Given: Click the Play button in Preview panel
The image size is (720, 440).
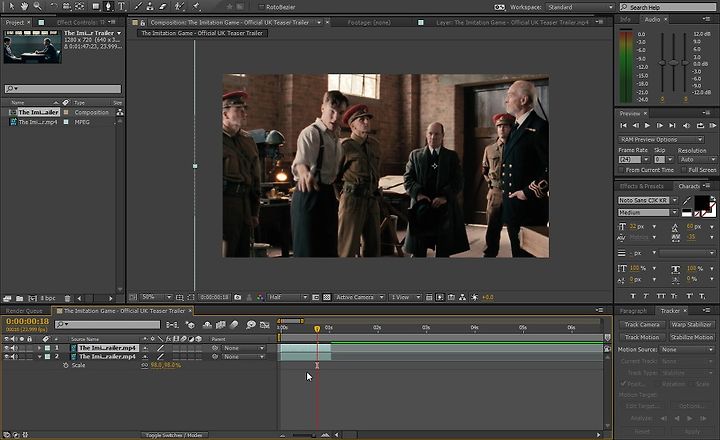Looking at the screenshot, I should [647, 125].
